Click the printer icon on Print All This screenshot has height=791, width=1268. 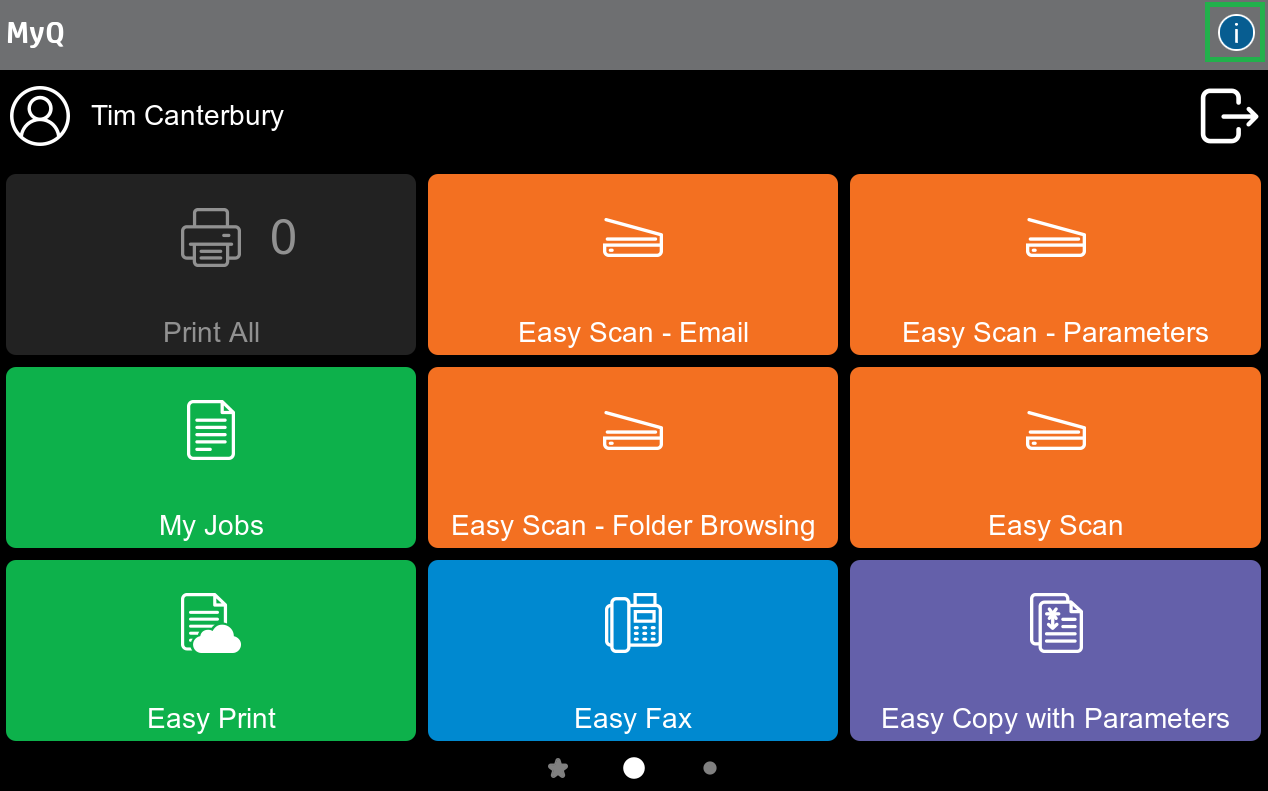210,237
